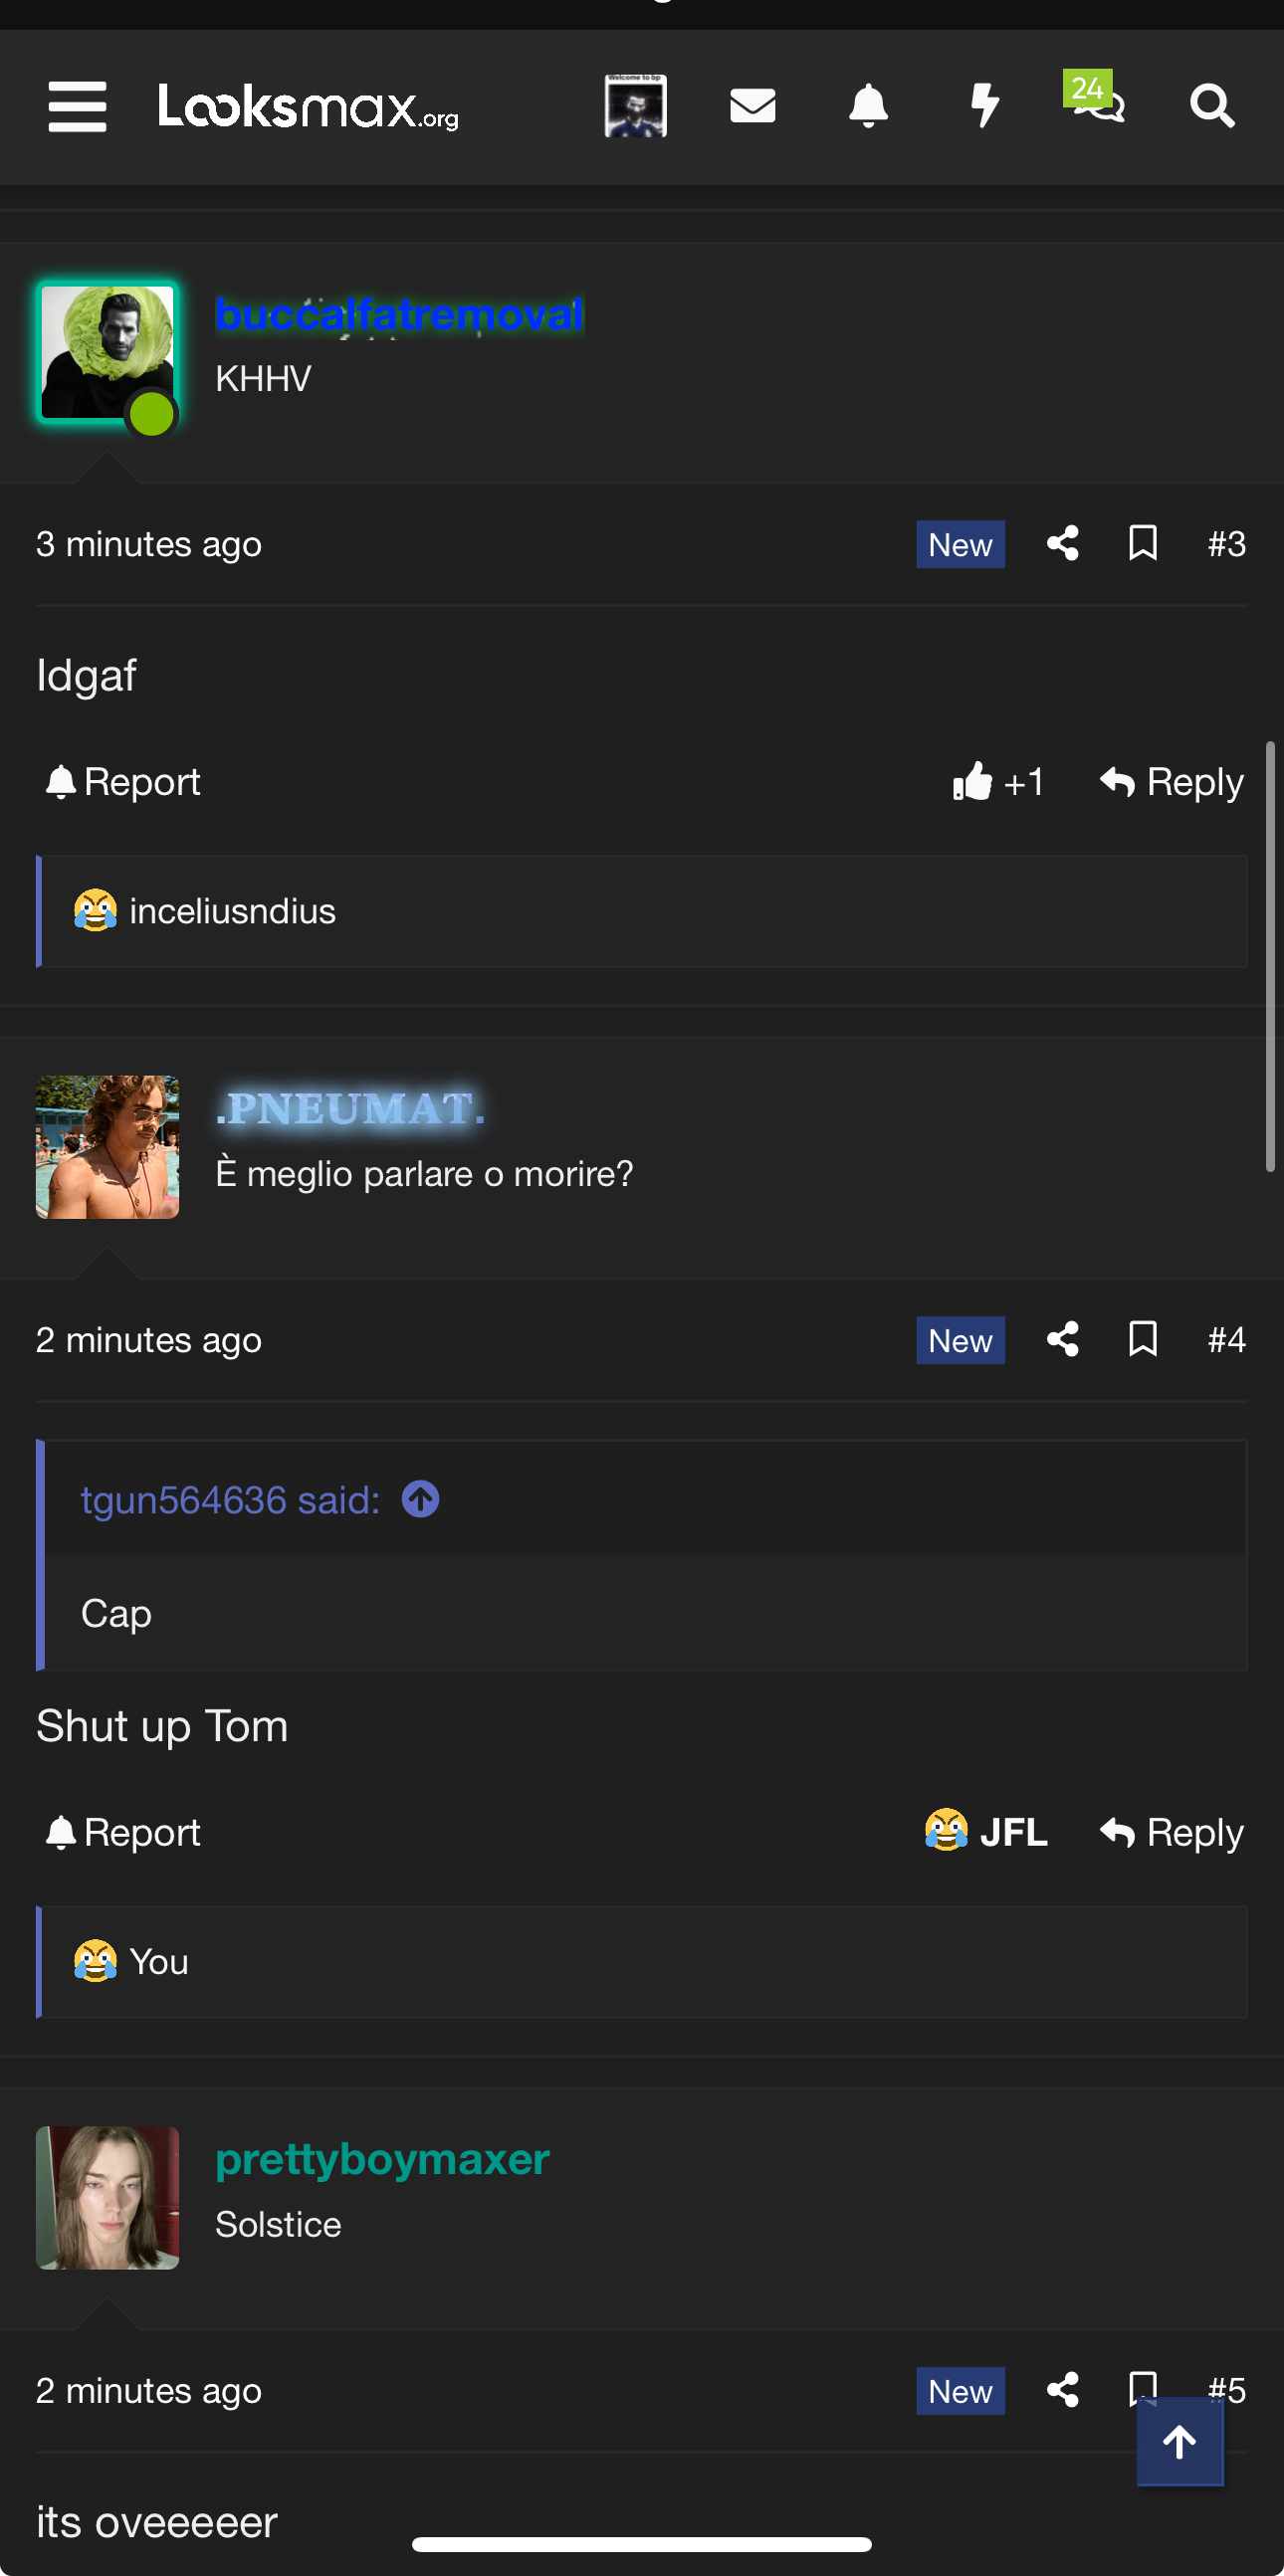Go to Looksmax.org home logo
Image resolution: width=1284 pixels, height=2576 pixels.
[308, 106]
